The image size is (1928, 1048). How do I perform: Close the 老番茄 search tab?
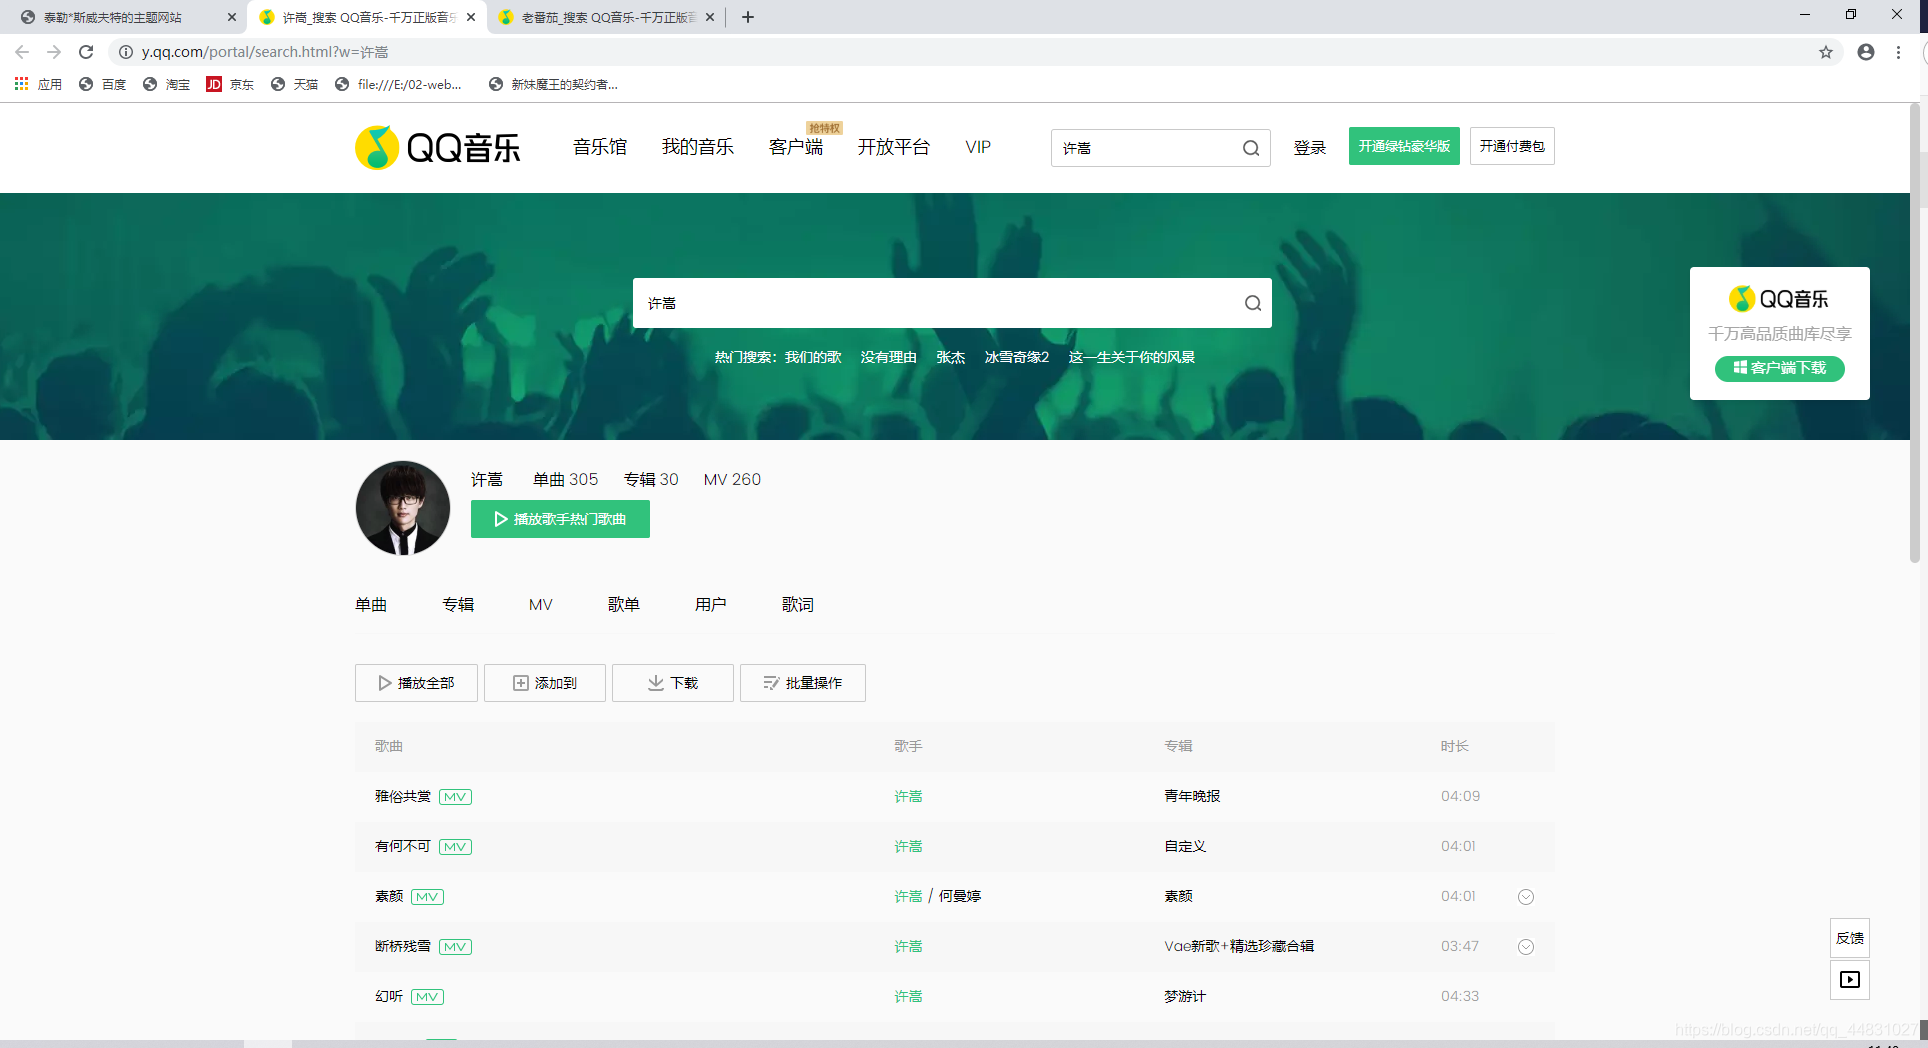coord(710,17)
